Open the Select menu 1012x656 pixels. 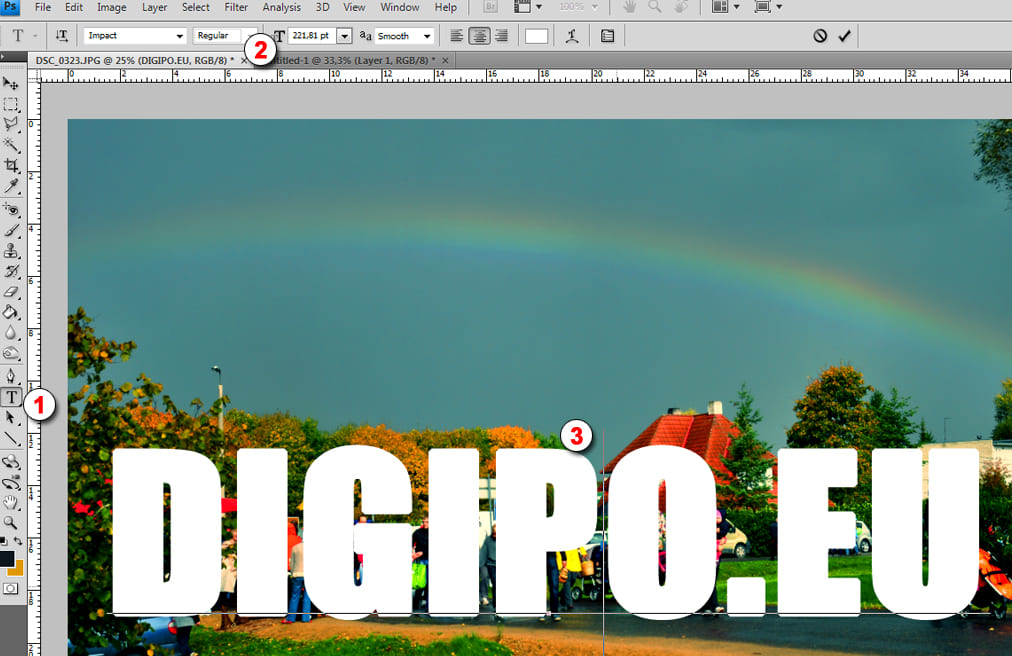click(x=196, y=7)
